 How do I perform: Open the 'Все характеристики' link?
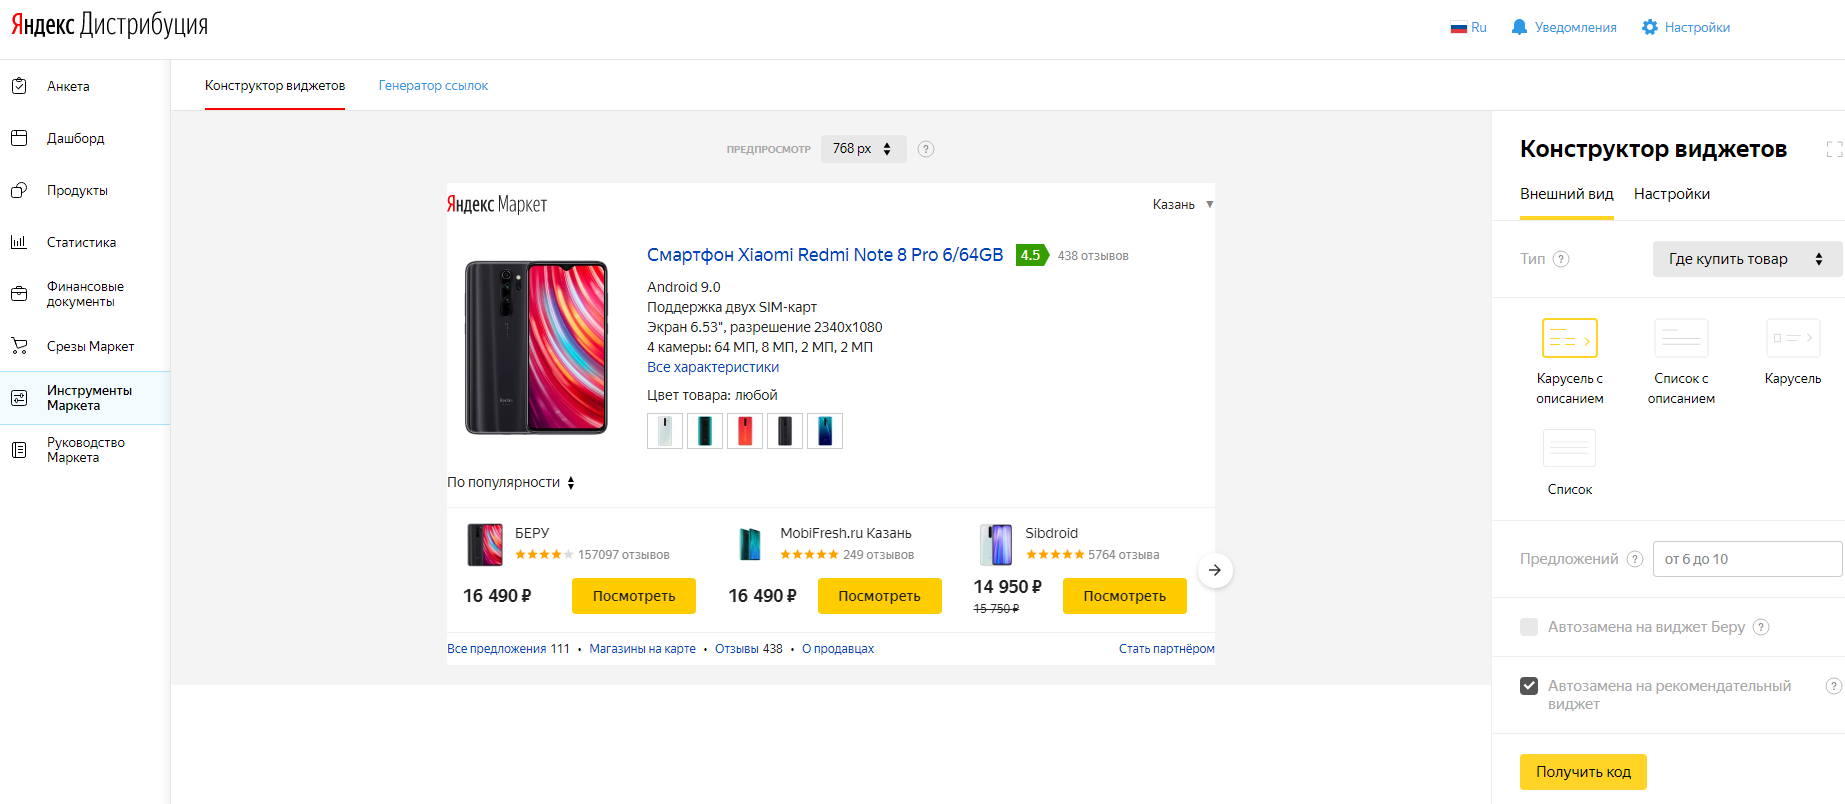click(x=712, y=367)
